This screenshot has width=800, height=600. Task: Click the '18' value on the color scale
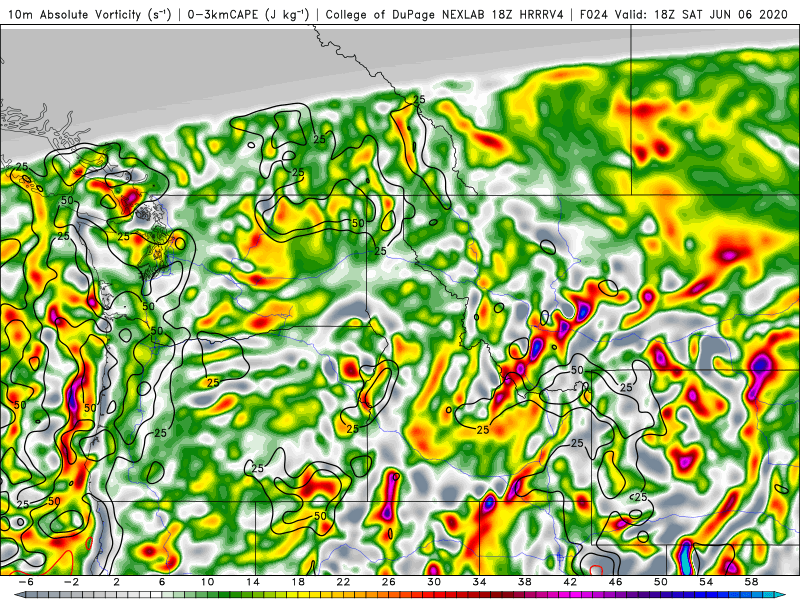[298, 582]
